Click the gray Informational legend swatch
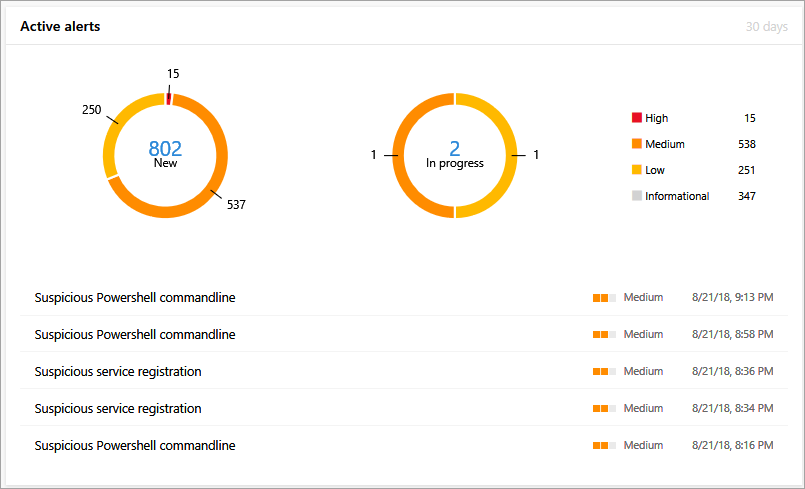 [x=636, y=196]
